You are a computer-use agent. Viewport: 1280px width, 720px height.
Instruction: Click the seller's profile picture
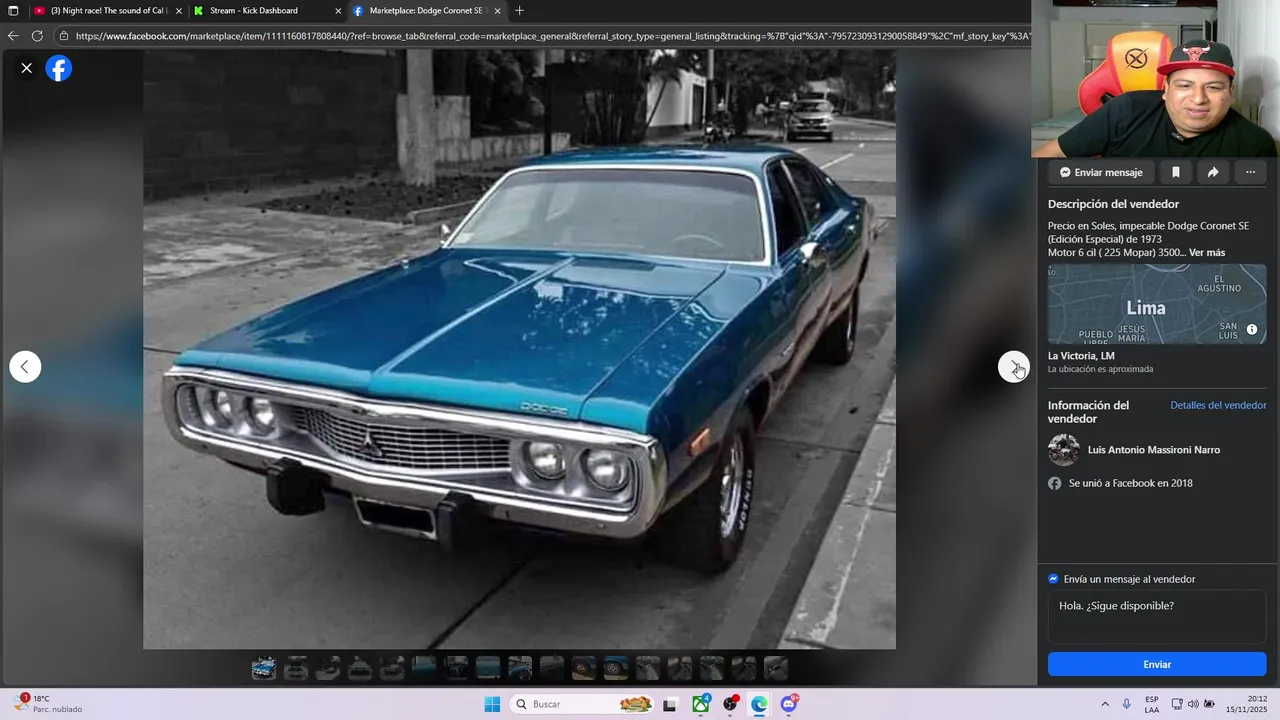coord(1063,450)
